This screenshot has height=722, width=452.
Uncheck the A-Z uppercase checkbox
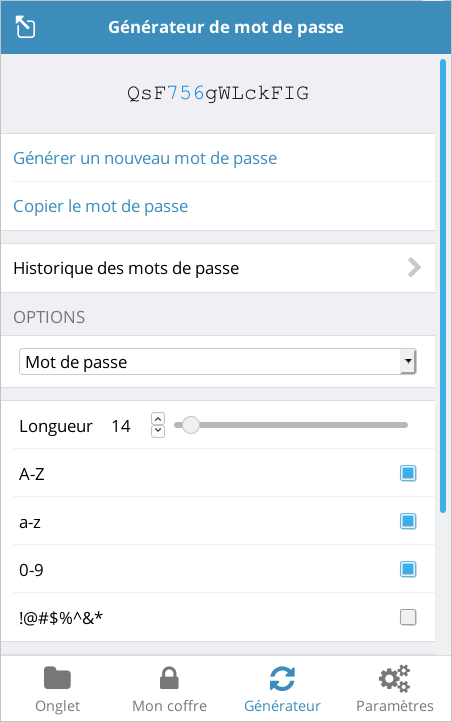408,473
